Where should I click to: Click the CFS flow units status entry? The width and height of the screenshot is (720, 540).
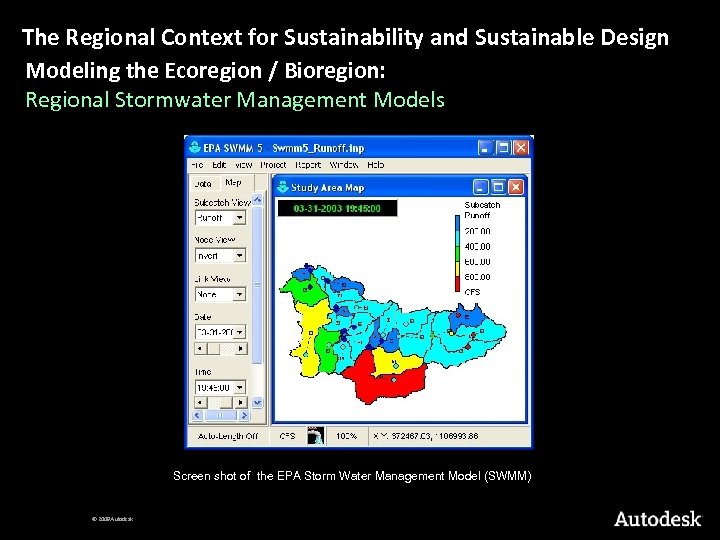pyautogui.click(x=287, y=436)
